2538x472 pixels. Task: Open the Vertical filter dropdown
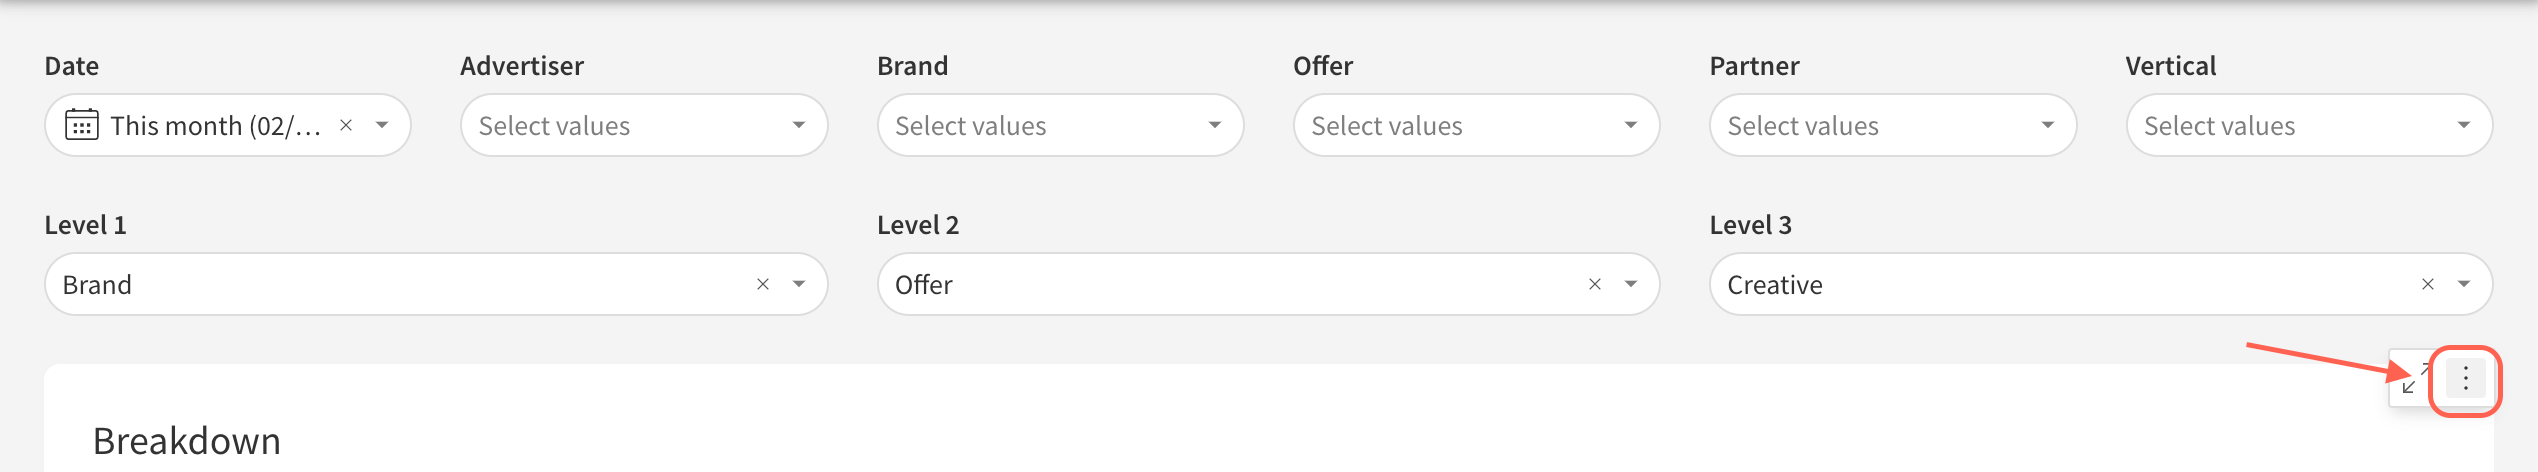click(x=2308, y=126)
